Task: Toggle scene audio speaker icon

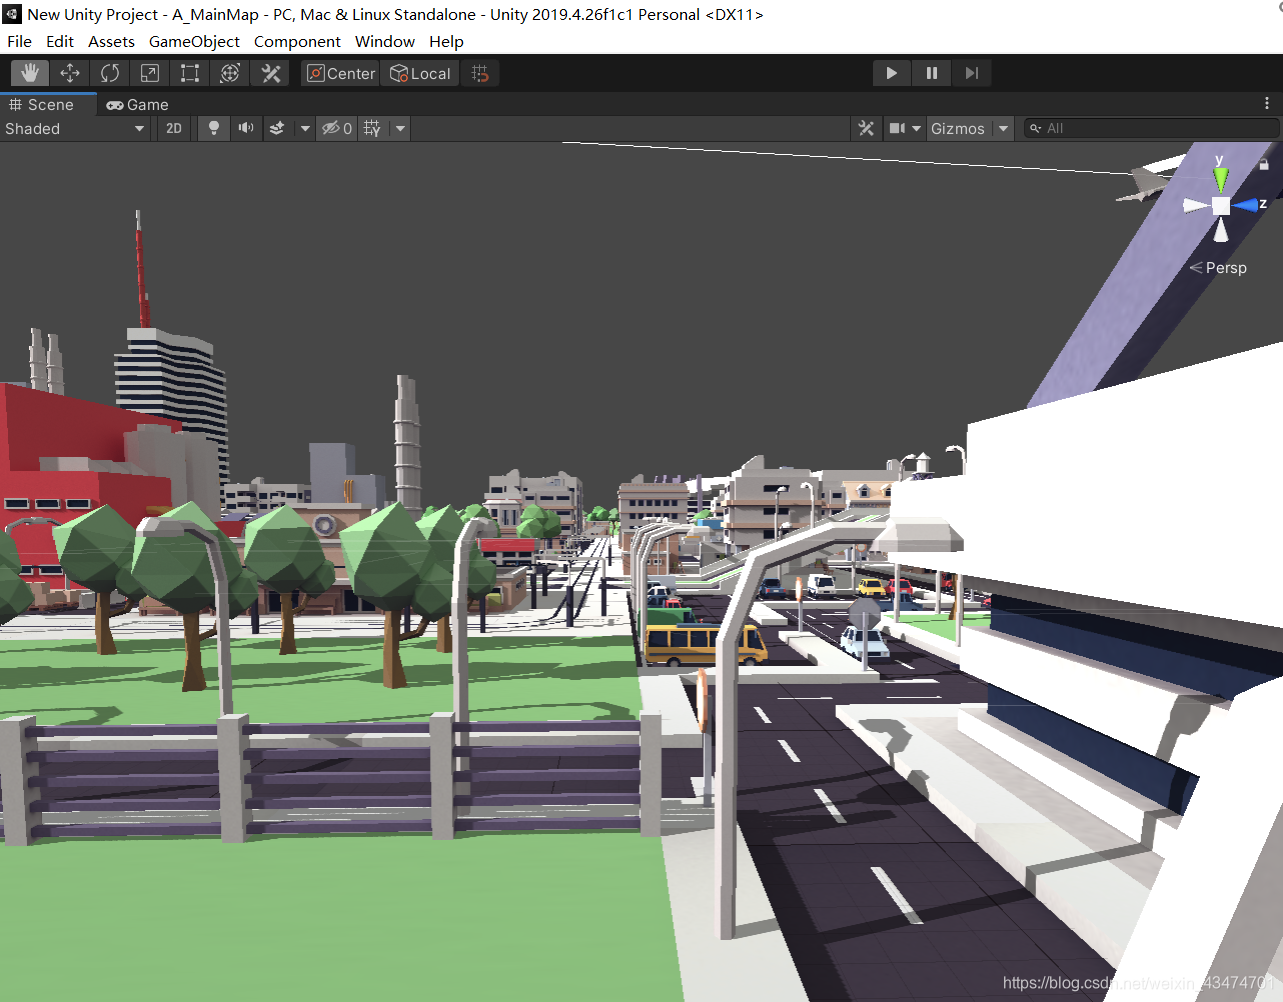Action: (x=245, y=128)
